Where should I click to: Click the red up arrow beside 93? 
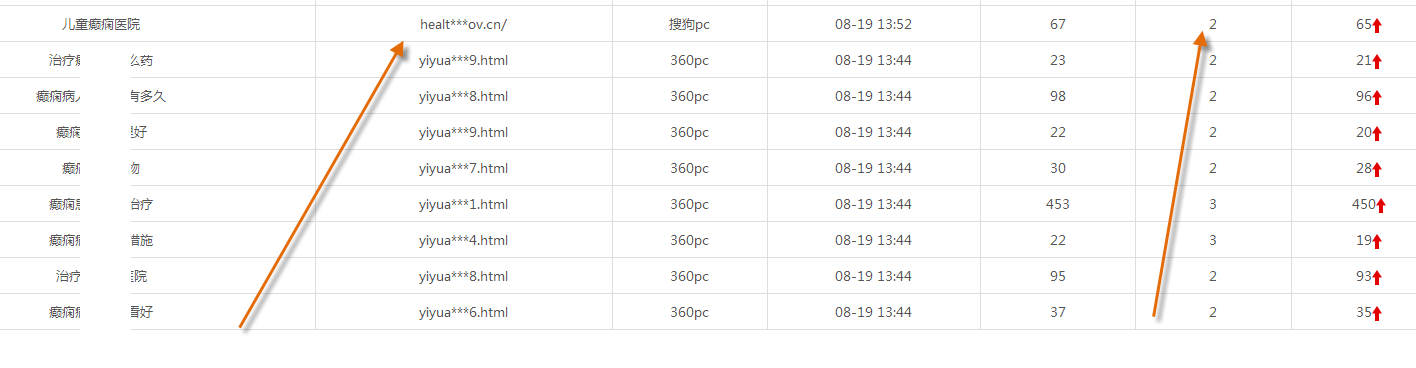1377,277
